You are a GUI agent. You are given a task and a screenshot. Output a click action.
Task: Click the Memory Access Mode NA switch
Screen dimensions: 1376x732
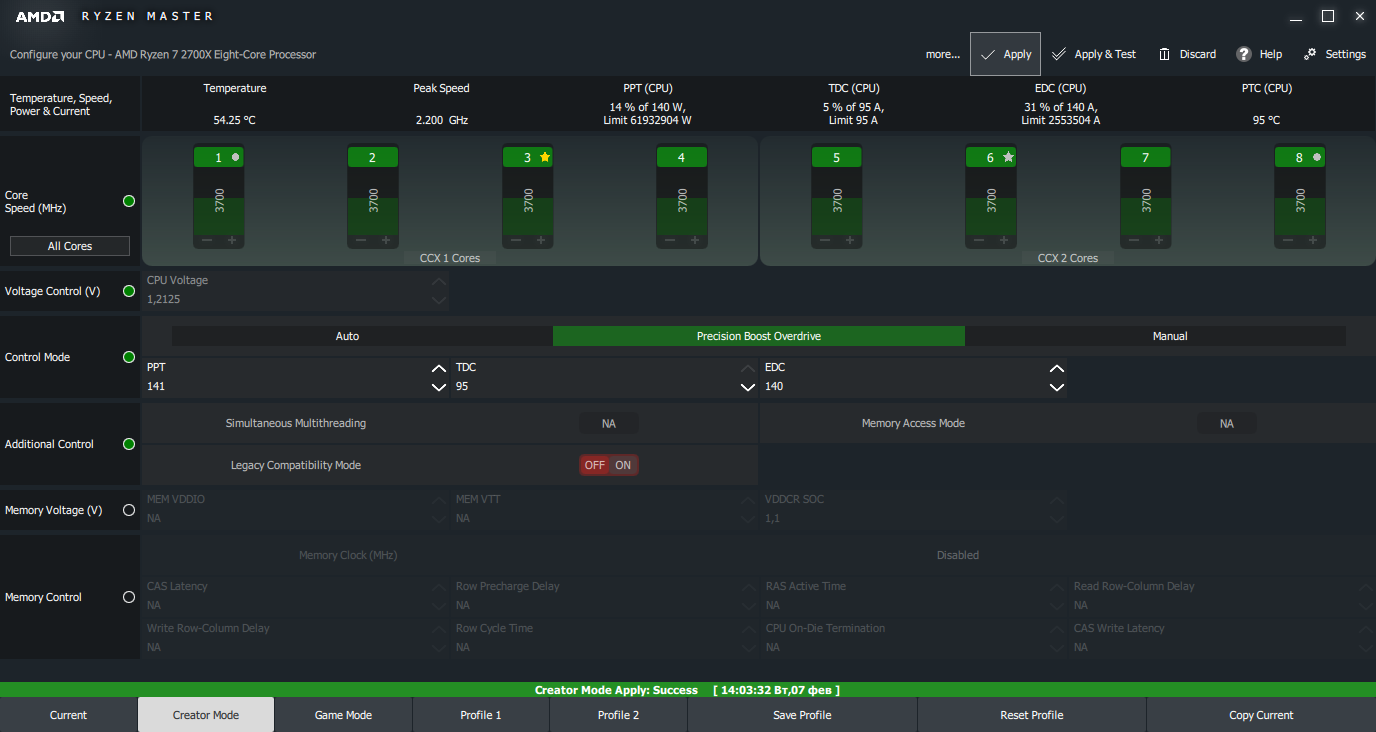click(1227, 424)
